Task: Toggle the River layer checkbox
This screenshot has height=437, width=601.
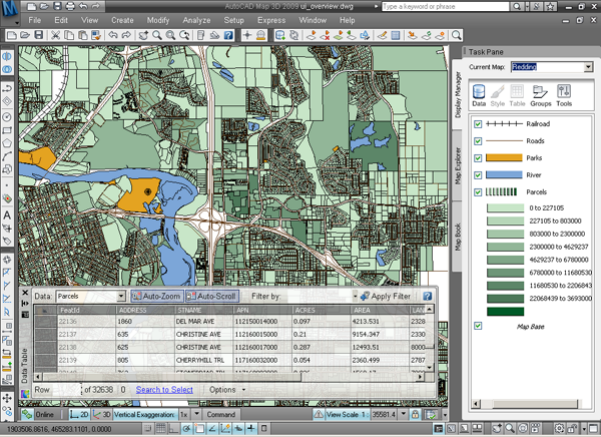Action: coord(479,174)
